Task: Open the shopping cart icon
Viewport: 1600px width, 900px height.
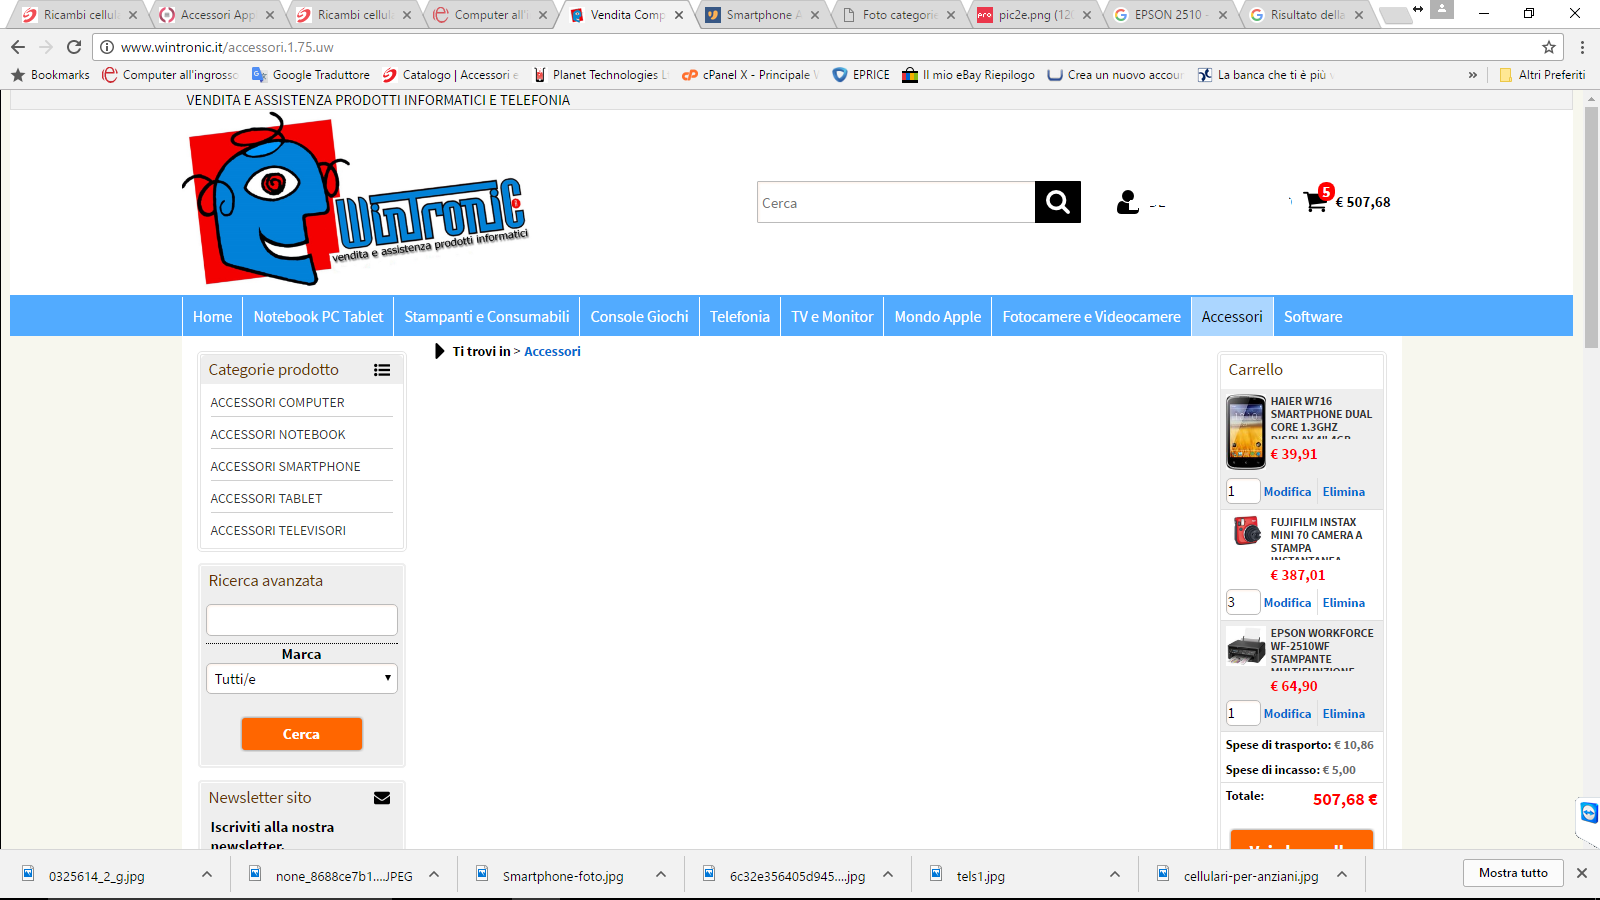Action: [x=1316, y=201]
